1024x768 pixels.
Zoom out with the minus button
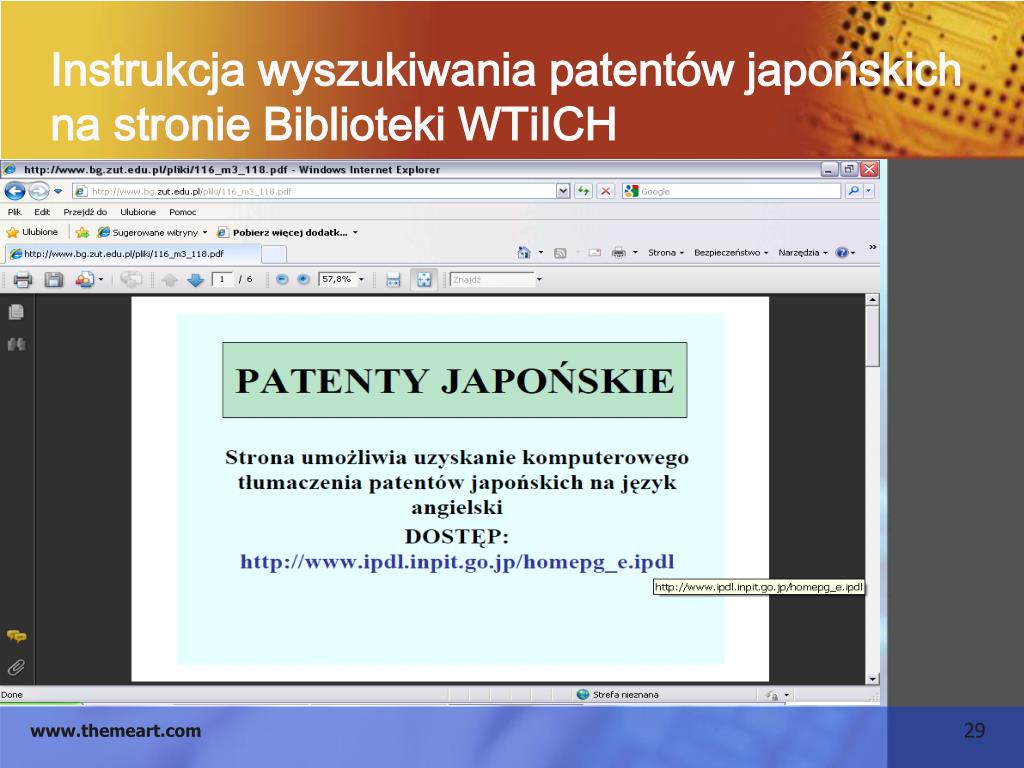(x=282, y=280)
